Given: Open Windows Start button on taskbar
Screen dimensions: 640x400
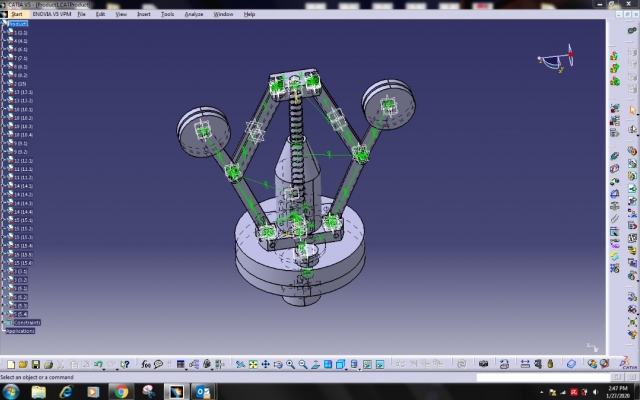Looking at the screenshot, I should pyautogui.click(x=11, y=392).
